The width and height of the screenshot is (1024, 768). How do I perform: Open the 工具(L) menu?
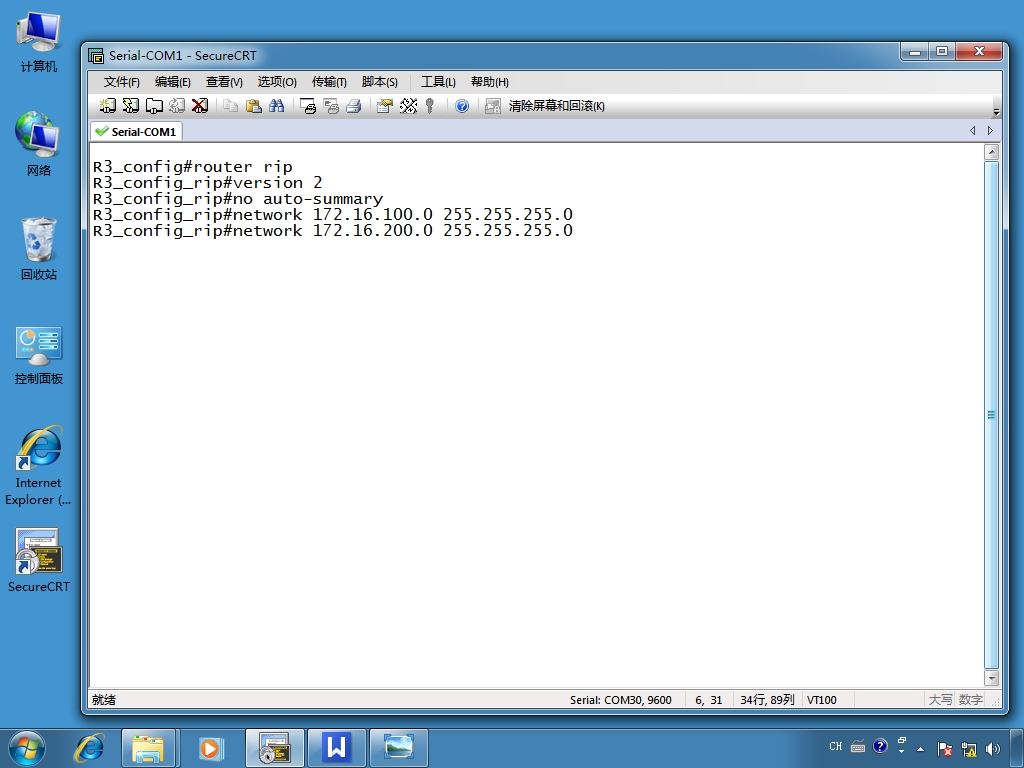pos(438,82)
